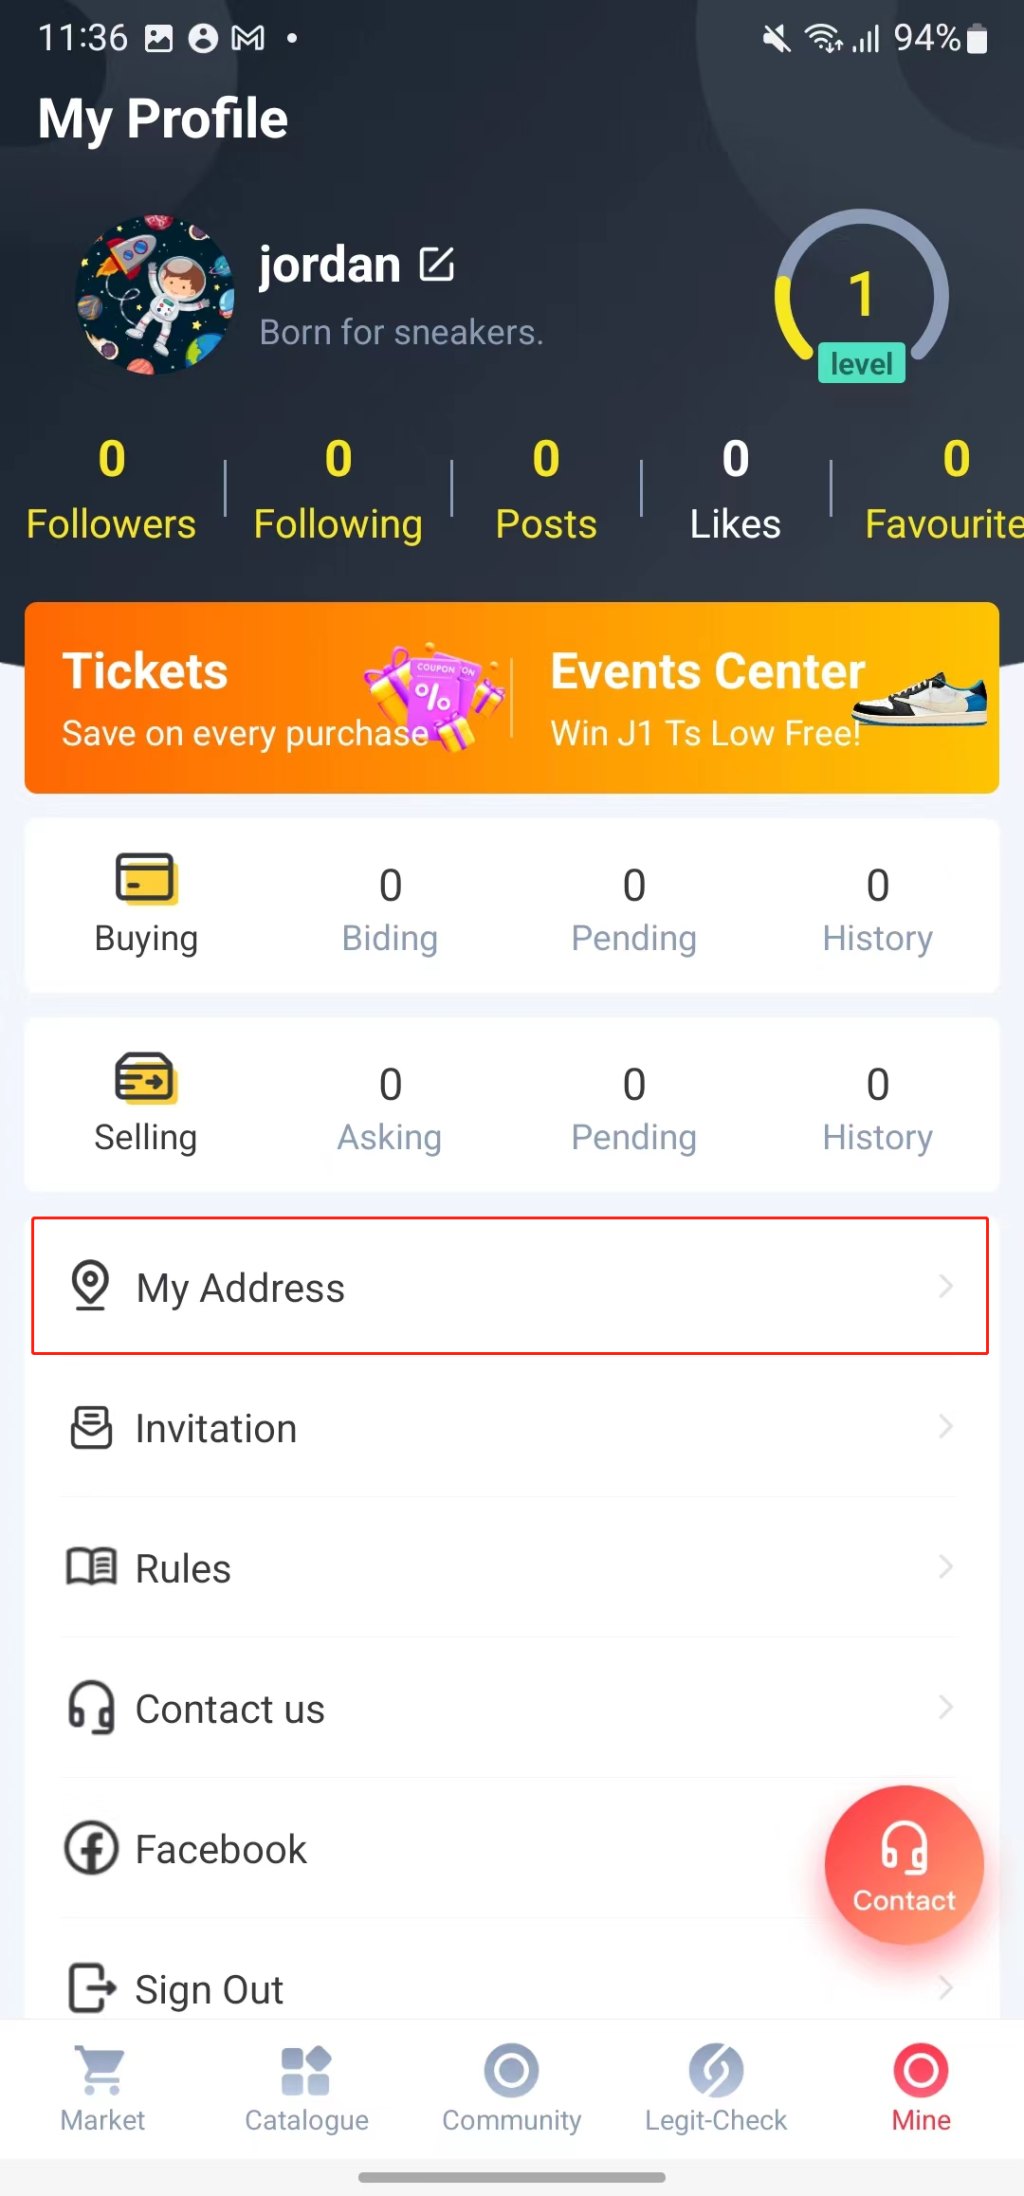
Task: Tap the edit icon next to jordan
Action: pyautogui.click(x=437, y=265)
